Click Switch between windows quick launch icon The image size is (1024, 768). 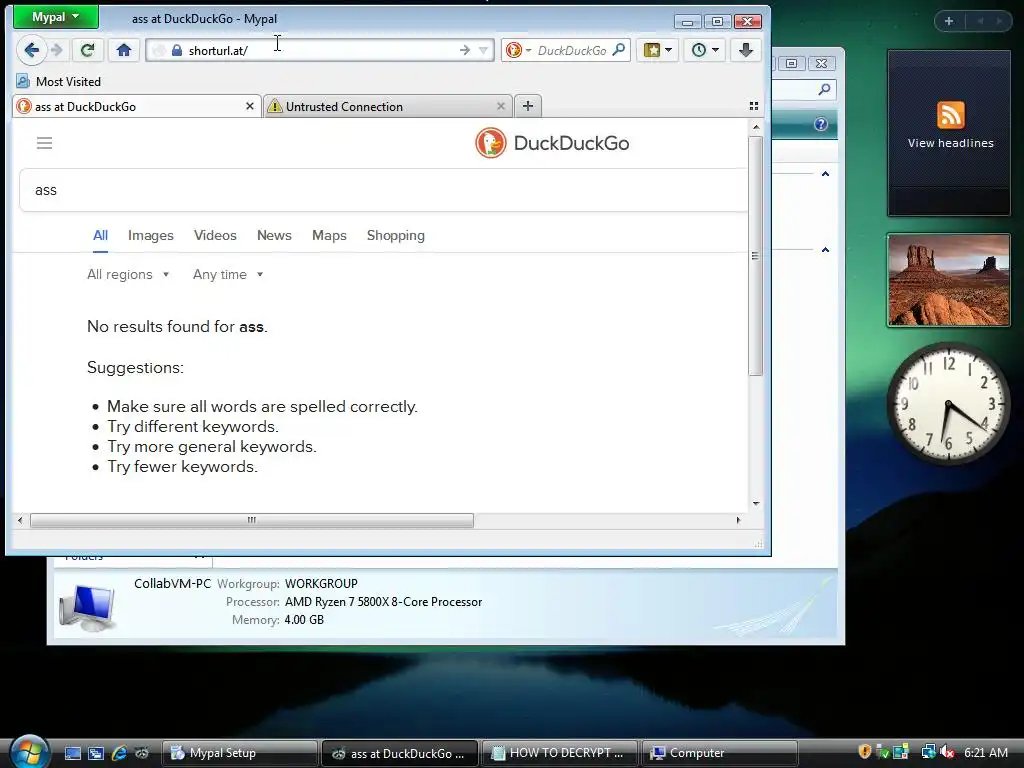coord(96,753)
